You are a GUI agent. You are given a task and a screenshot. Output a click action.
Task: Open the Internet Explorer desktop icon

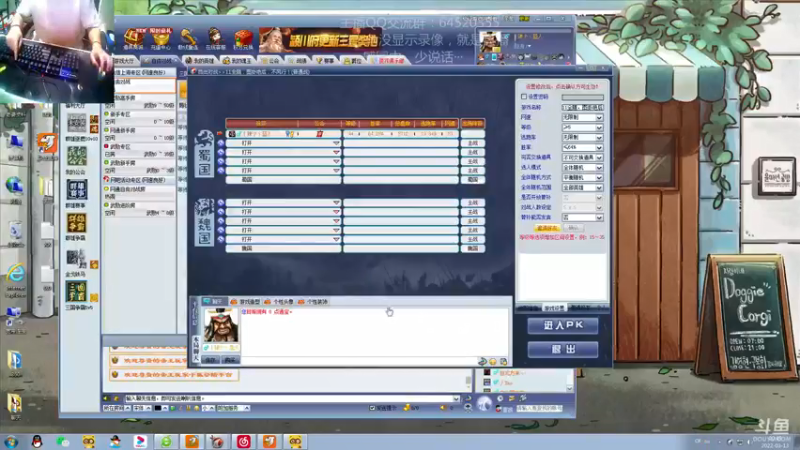16,274
